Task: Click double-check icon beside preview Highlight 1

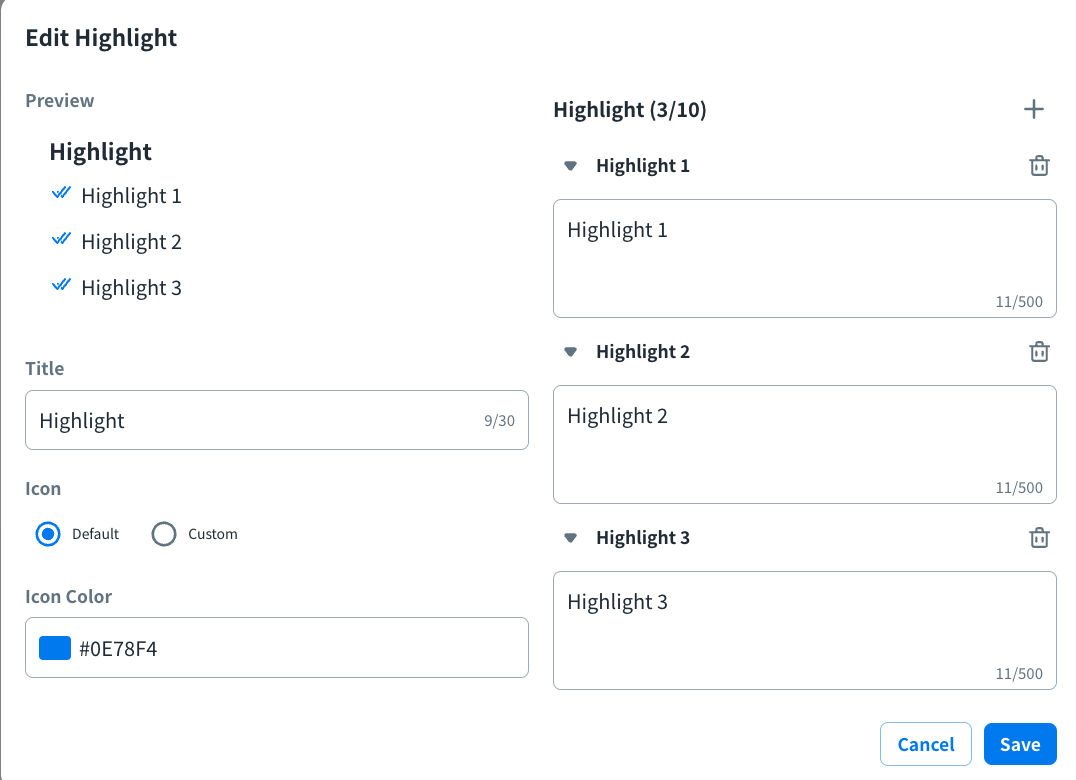Action: (61, 194)
